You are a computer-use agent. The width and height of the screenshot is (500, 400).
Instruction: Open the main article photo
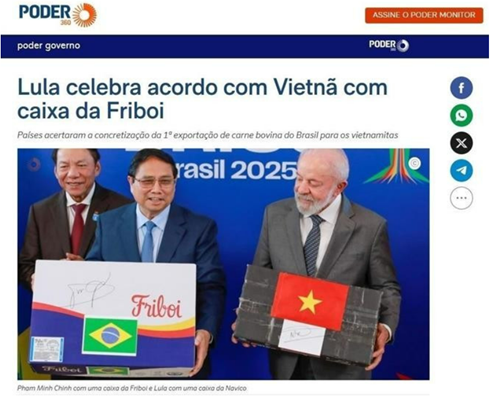[223, 264]
